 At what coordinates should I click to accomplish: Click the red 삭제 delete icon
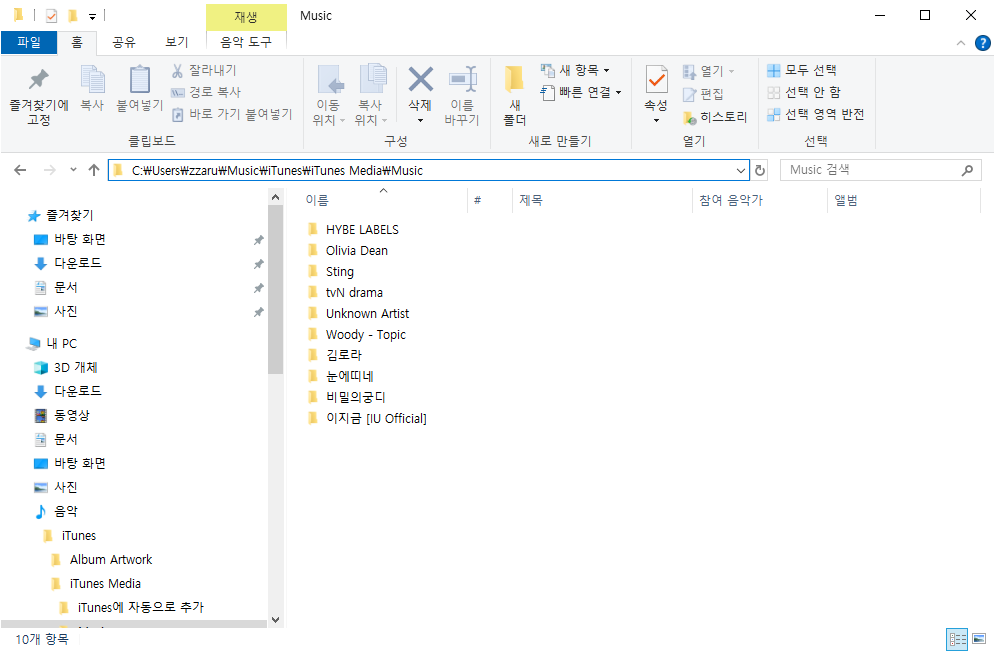(x=420, y=80)
